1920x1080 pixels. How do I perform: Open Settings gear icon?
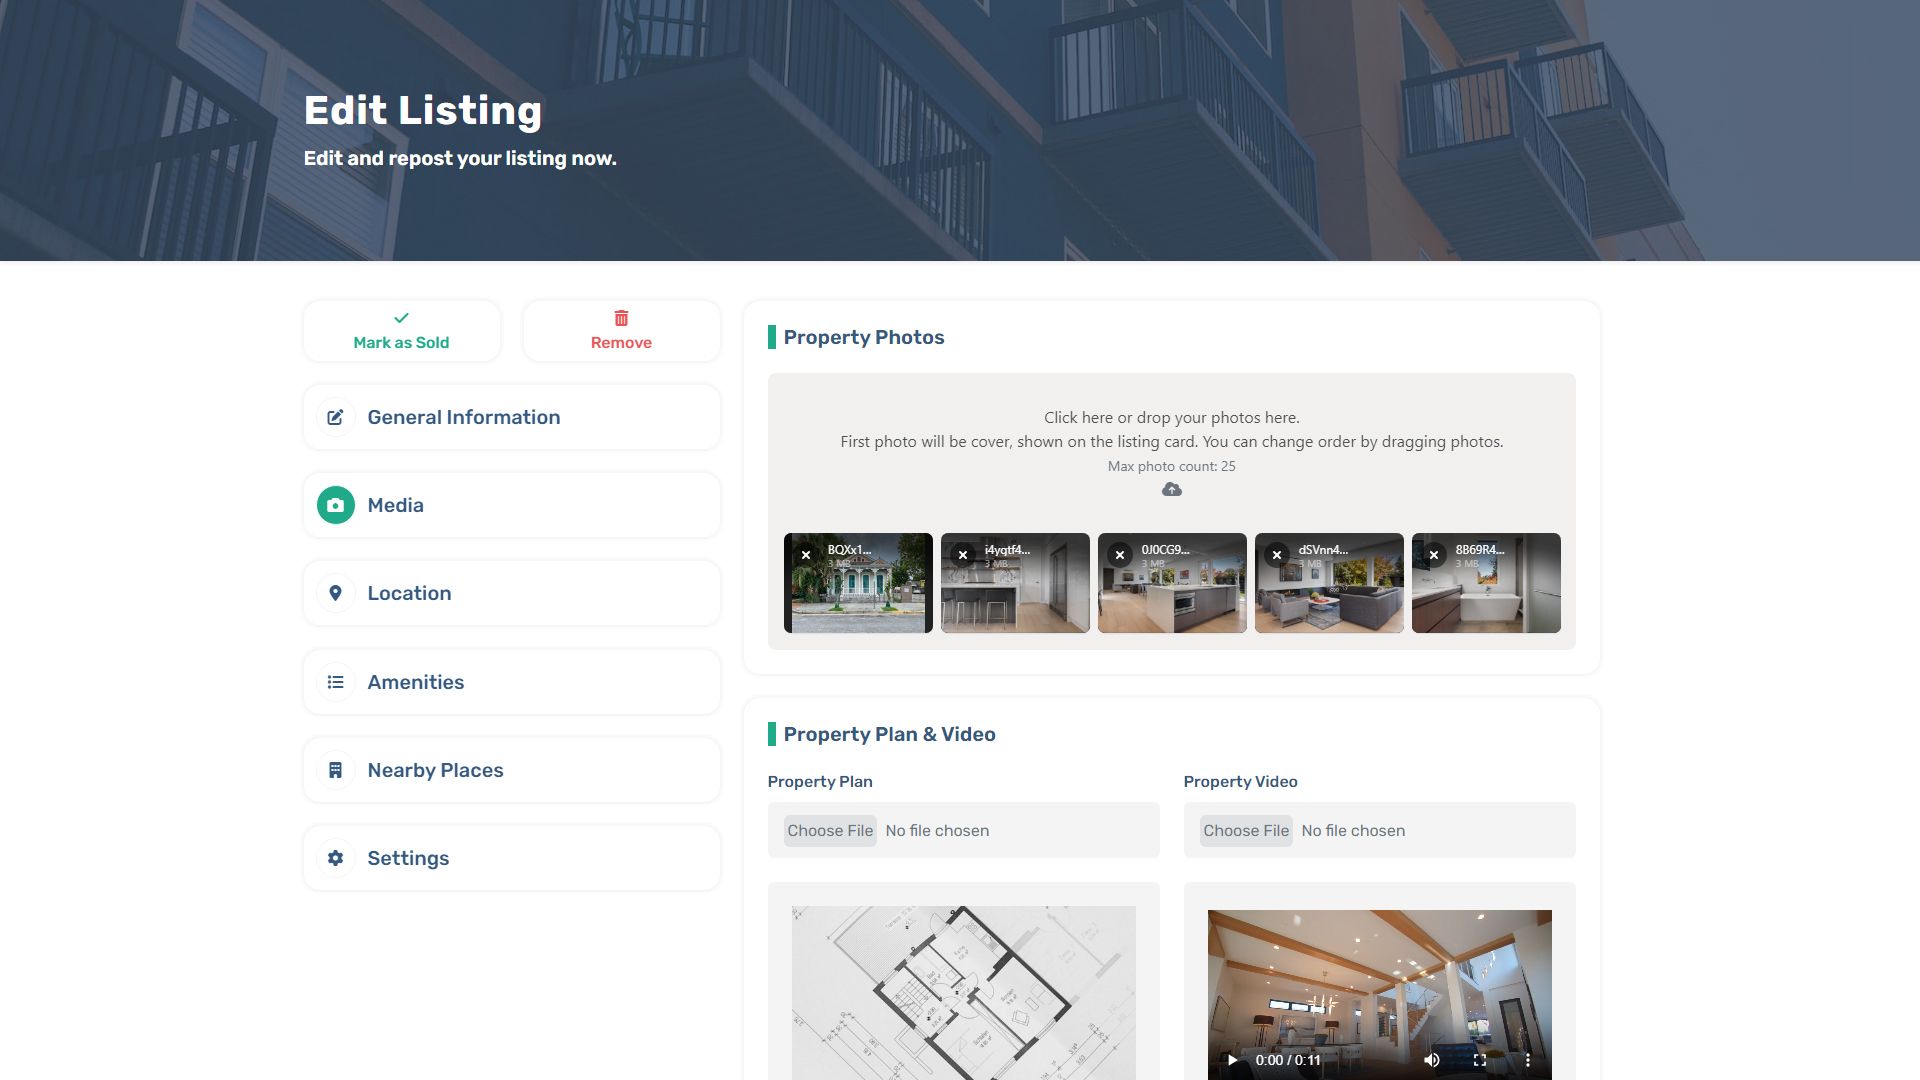point(336,858)
